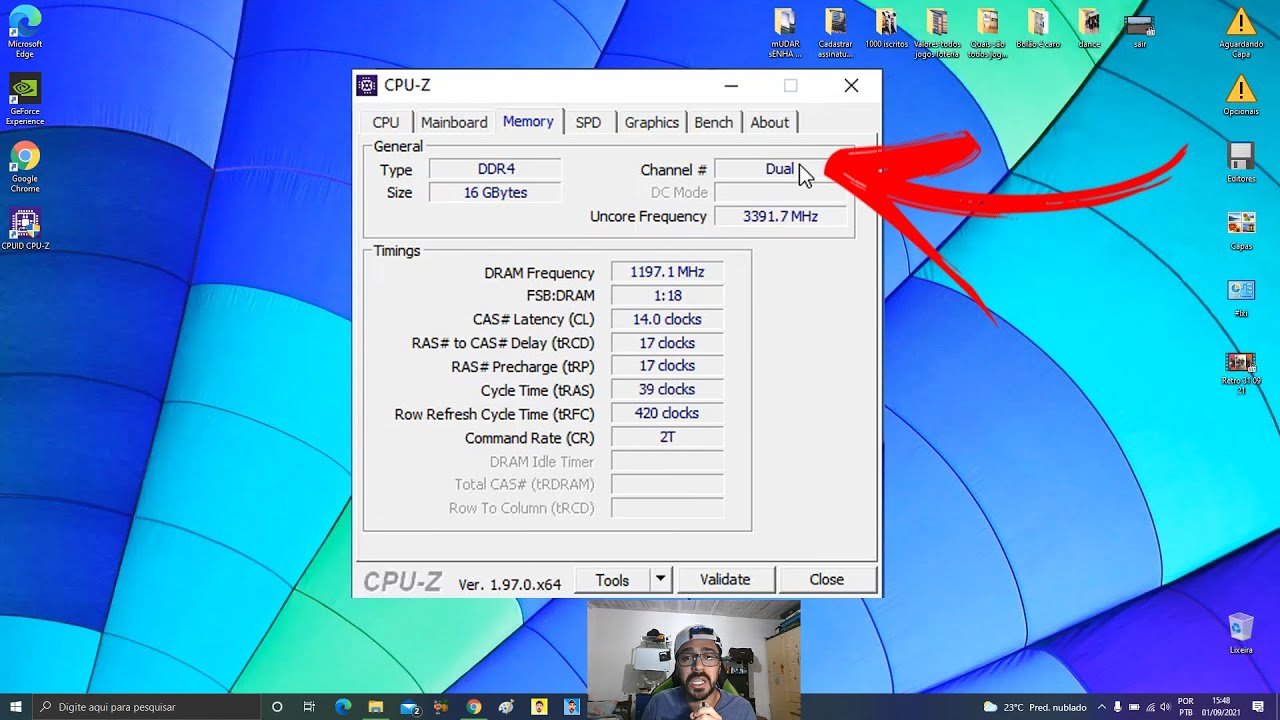Open Cortana circle in taskbar
Viewport: 1280px width, 720px height.
pyautogui.click(x=277, y=707)
